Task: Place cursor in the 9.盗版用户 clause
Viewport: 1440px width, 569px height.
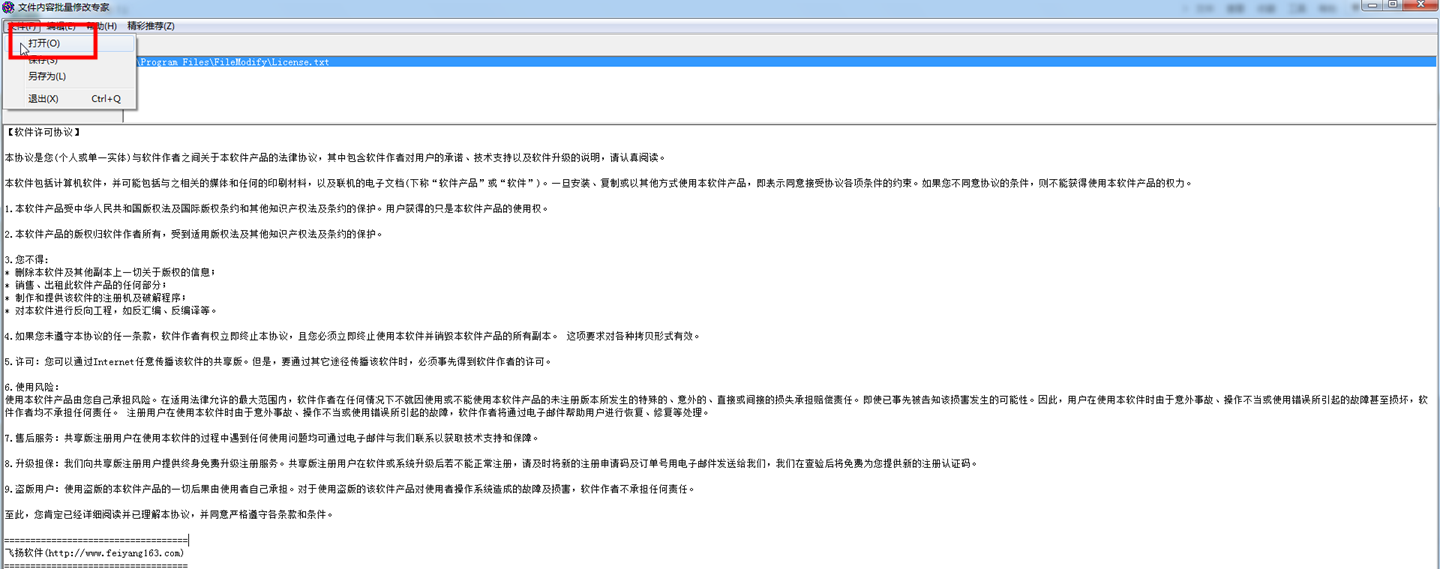Action: point(300,490)
